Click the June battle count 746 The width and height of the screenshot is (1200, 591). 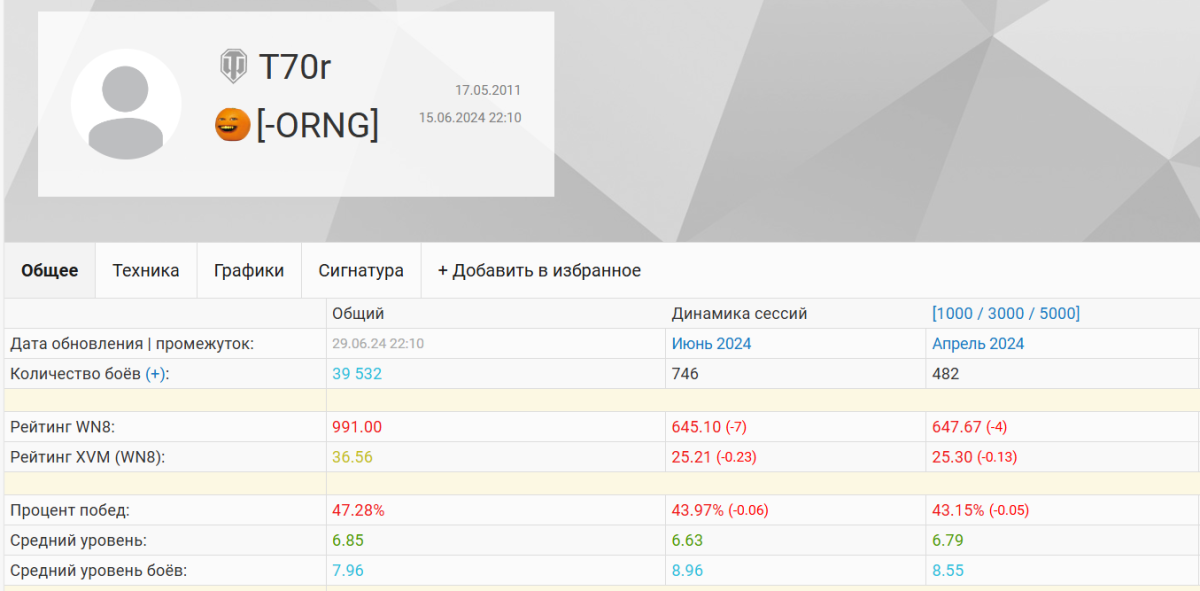[685, 373]
